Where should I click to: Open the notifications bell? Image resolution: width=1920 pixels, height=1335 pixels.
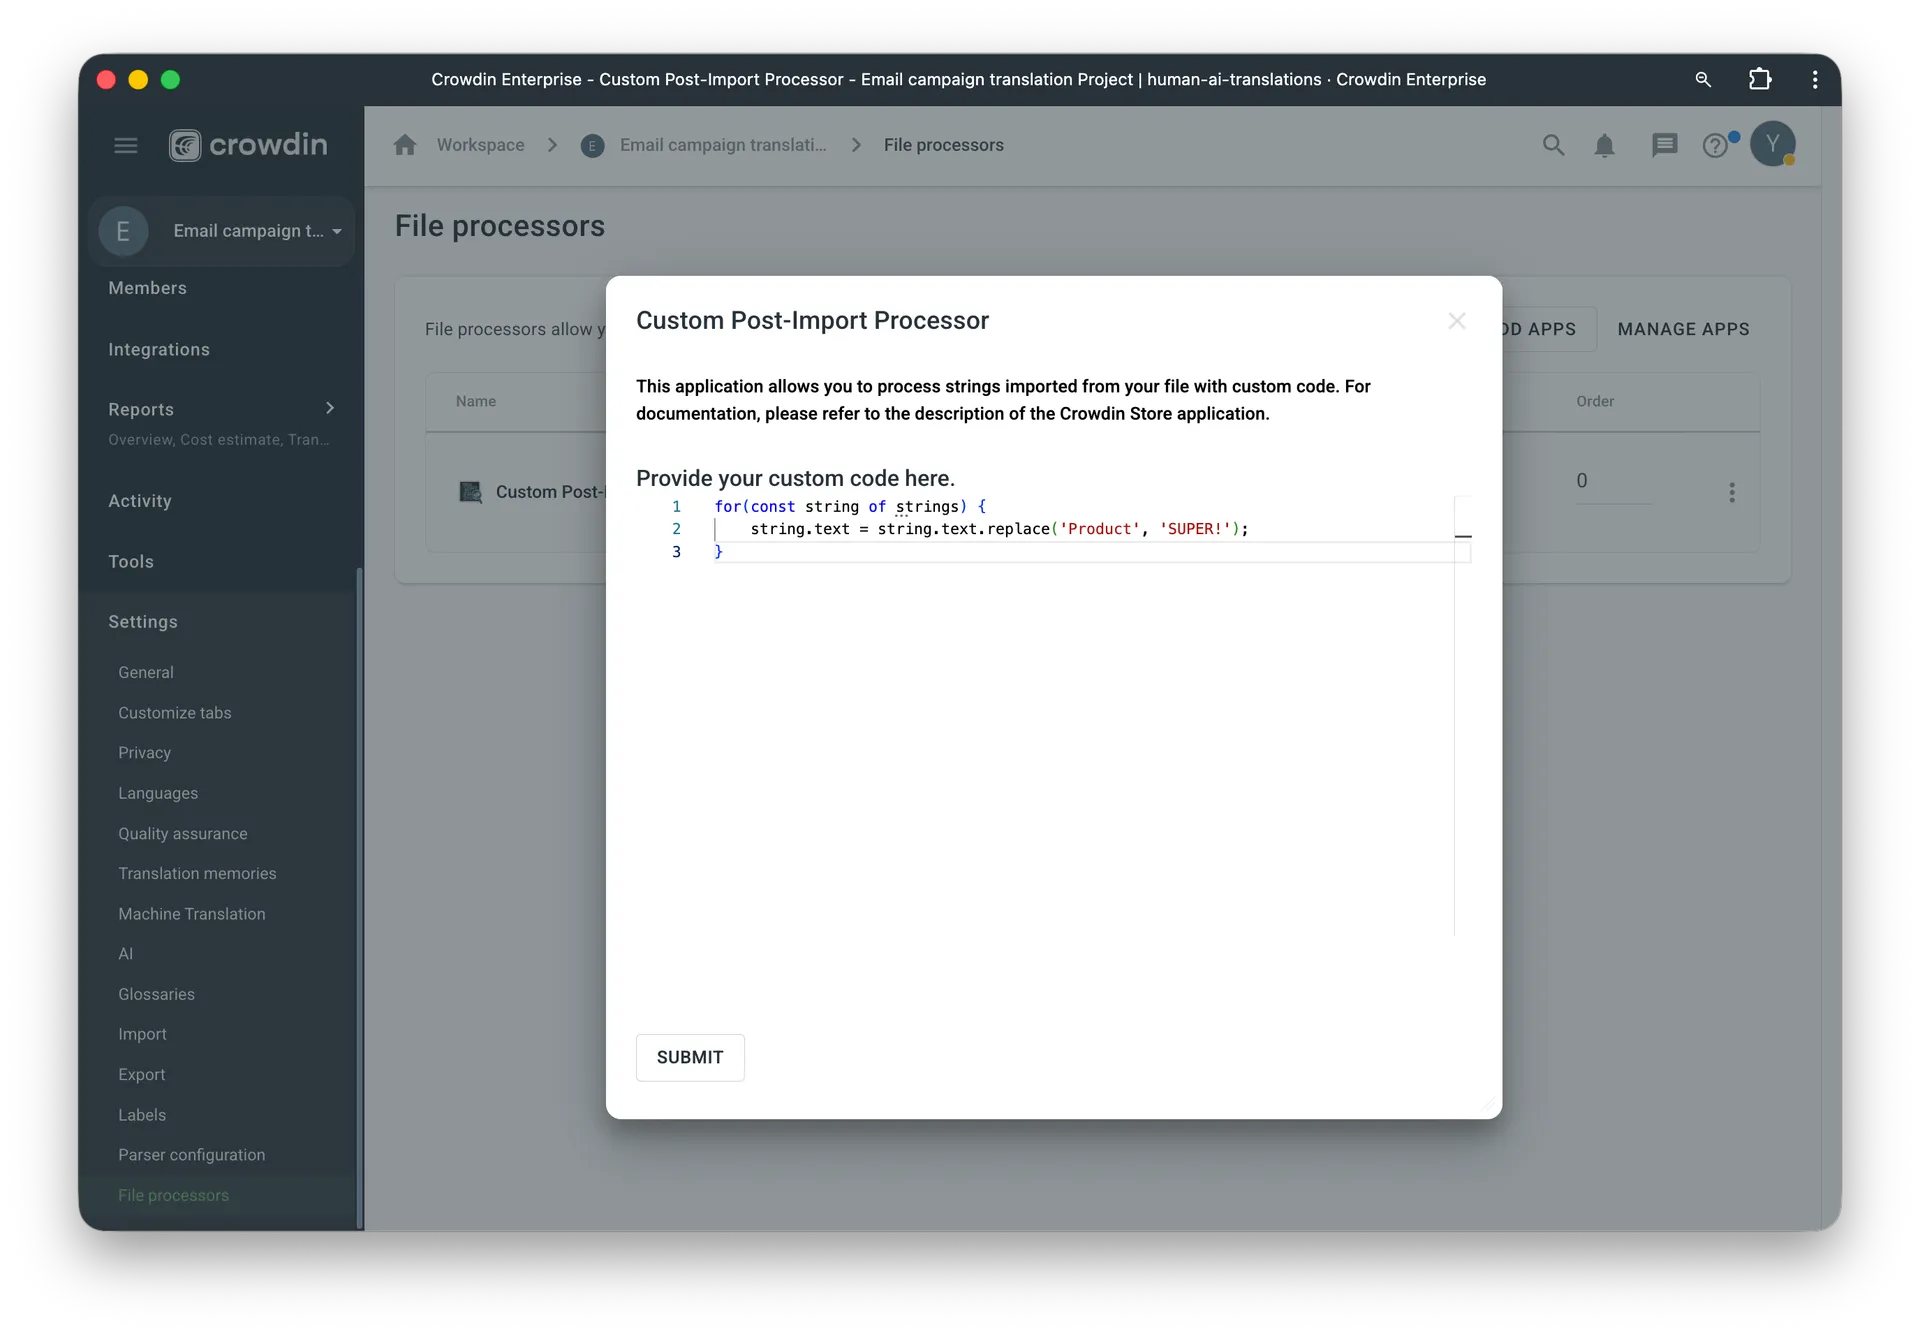tap(1604, 146)
